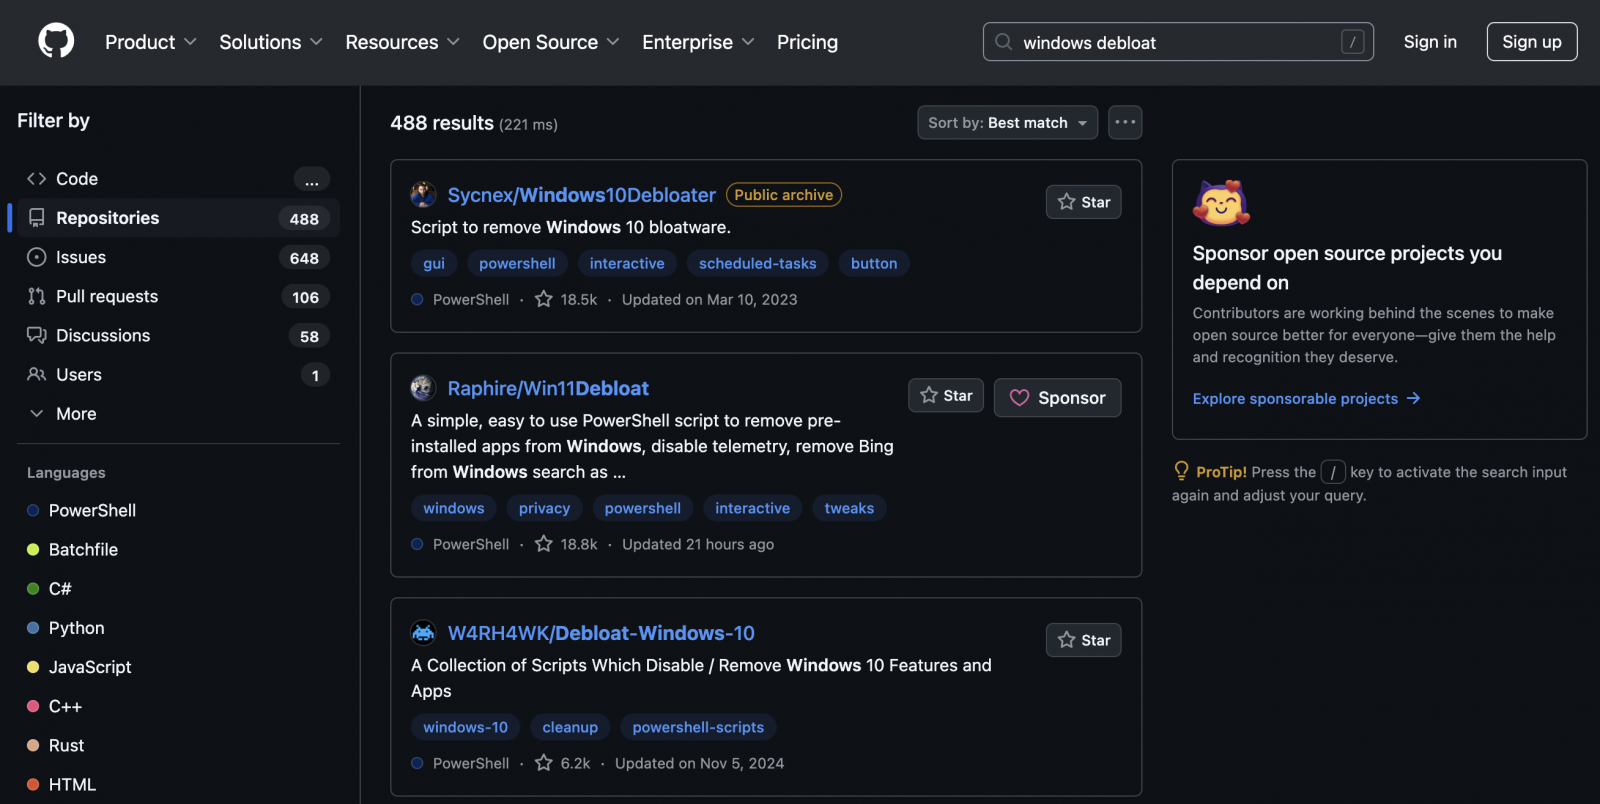Focus the windows debloat search field
The width and height of the screenshot is (1600, 804).
[1175, 42]
